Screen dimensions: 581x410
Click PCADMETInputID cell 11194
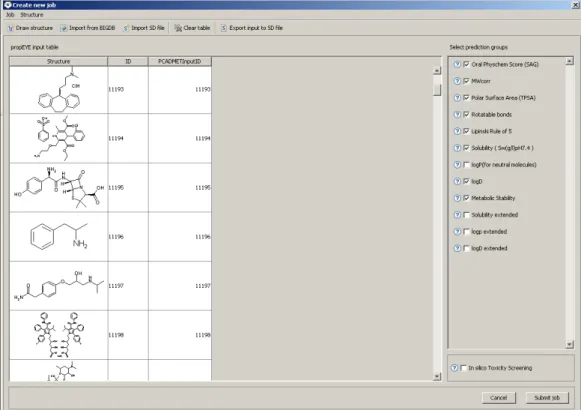click(180, 139)
